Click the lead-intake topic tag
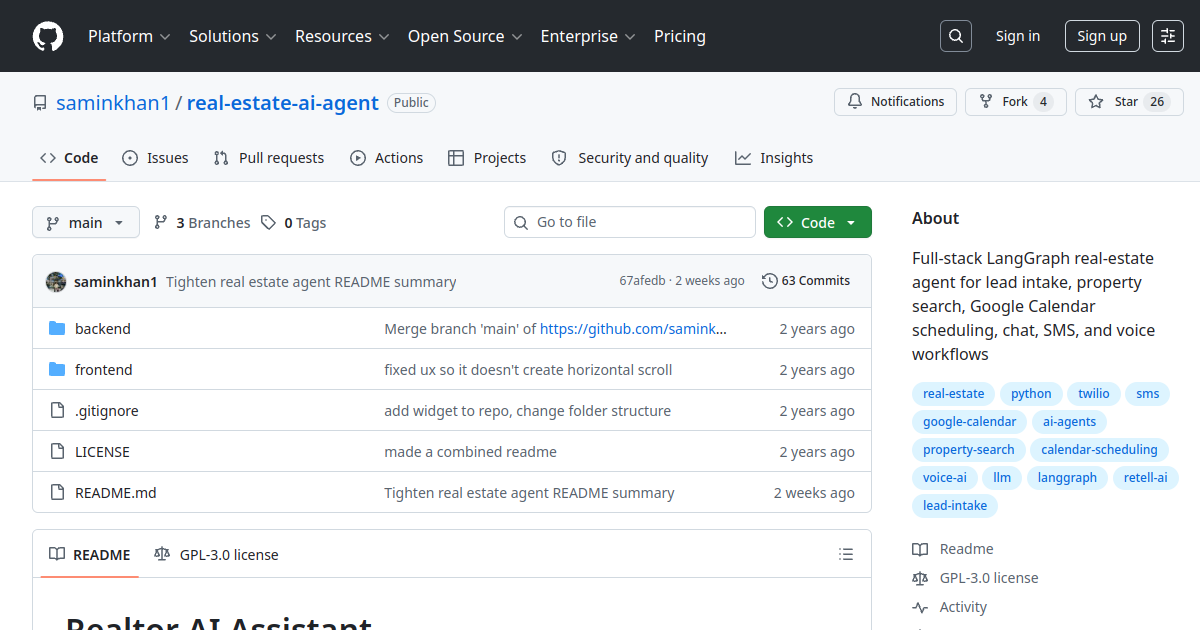1200x630 pixels. pos(955,506)
